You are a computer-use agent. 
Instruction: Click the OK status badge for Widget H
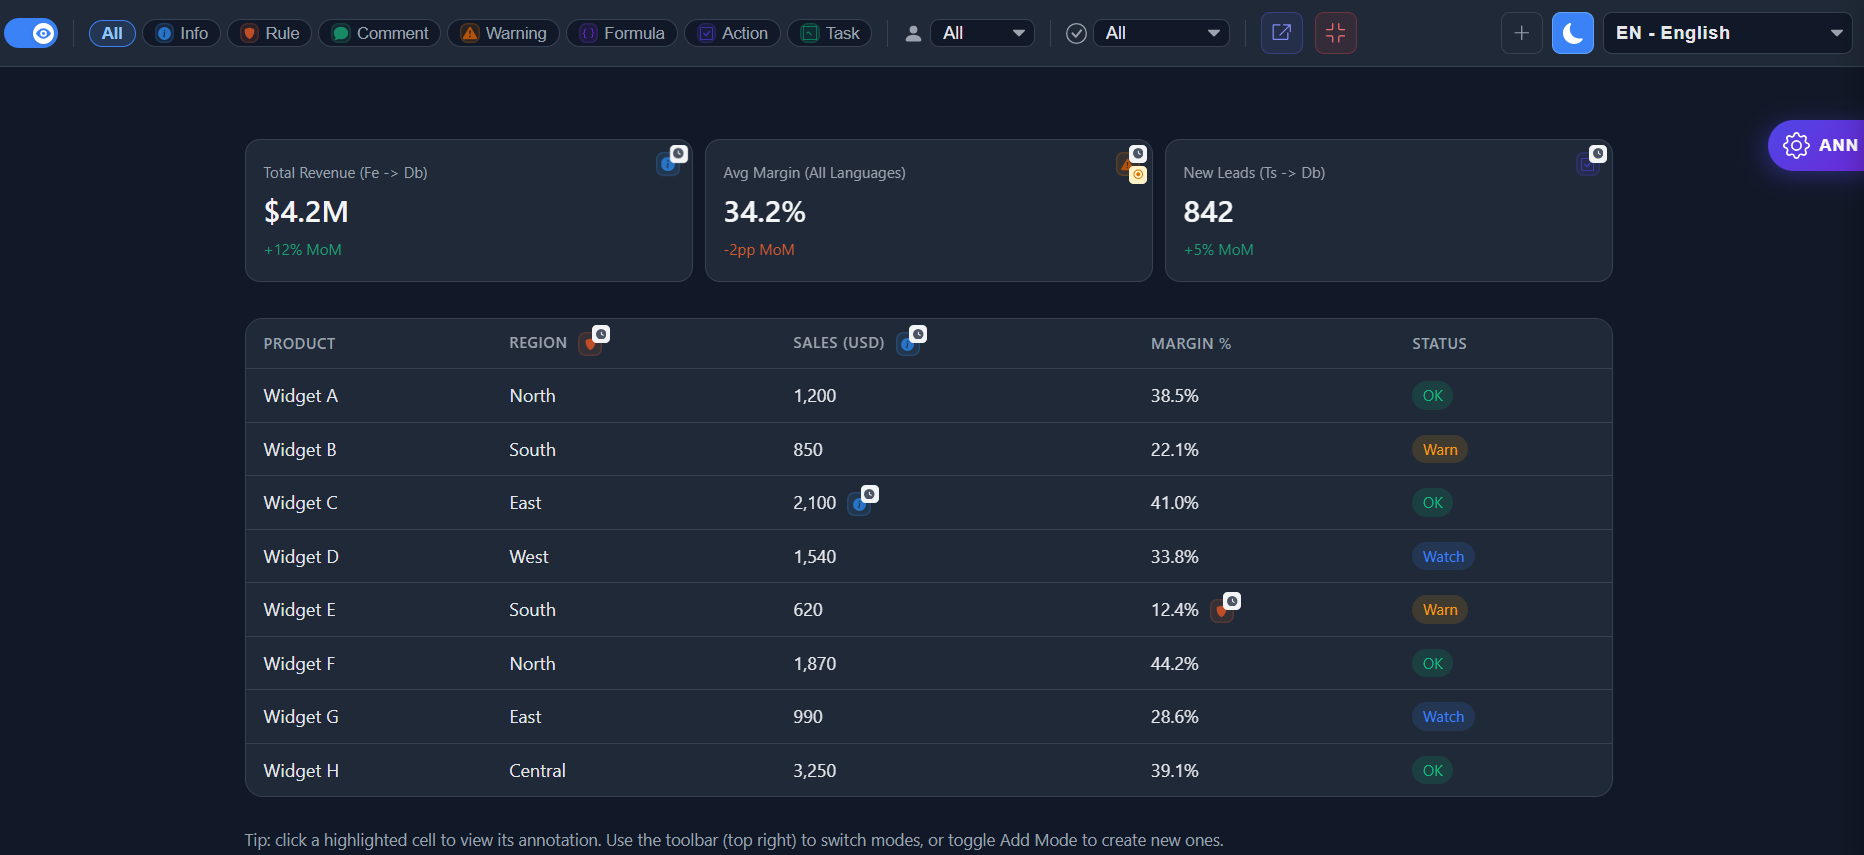pos(1432,771)
